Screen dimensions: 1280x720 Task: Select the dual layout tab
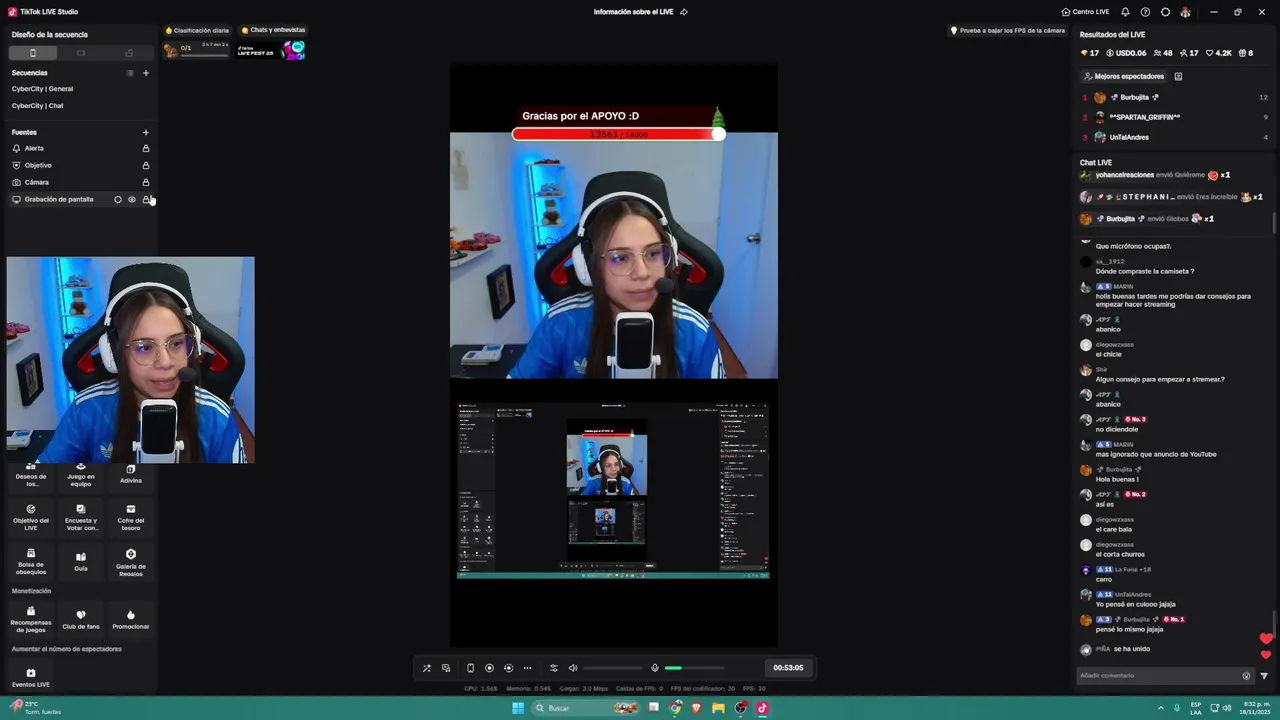coord(129,53)
